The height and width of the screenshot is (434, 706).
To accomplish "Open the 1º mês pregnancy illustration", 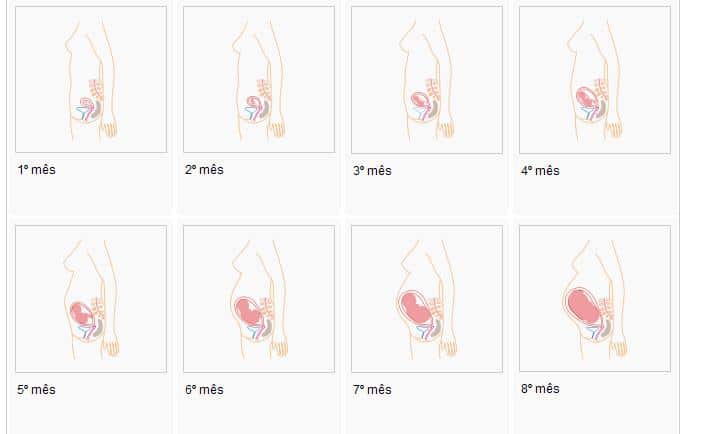I will (91, 79).
